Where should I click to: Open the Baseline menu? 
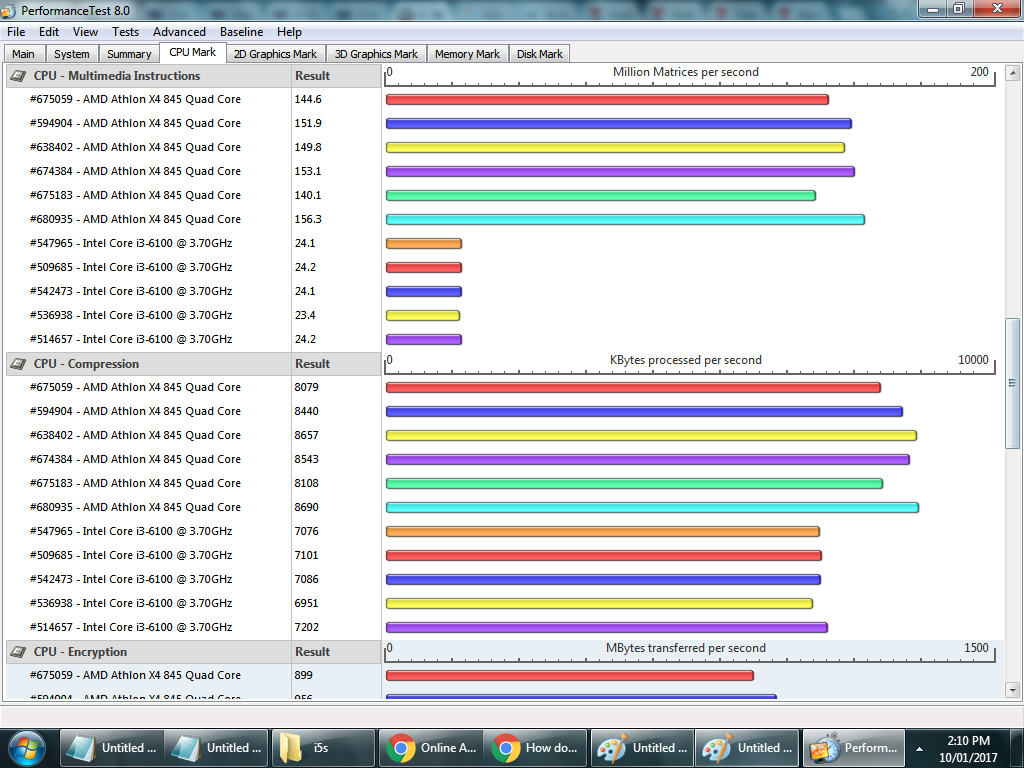(242, 32)
